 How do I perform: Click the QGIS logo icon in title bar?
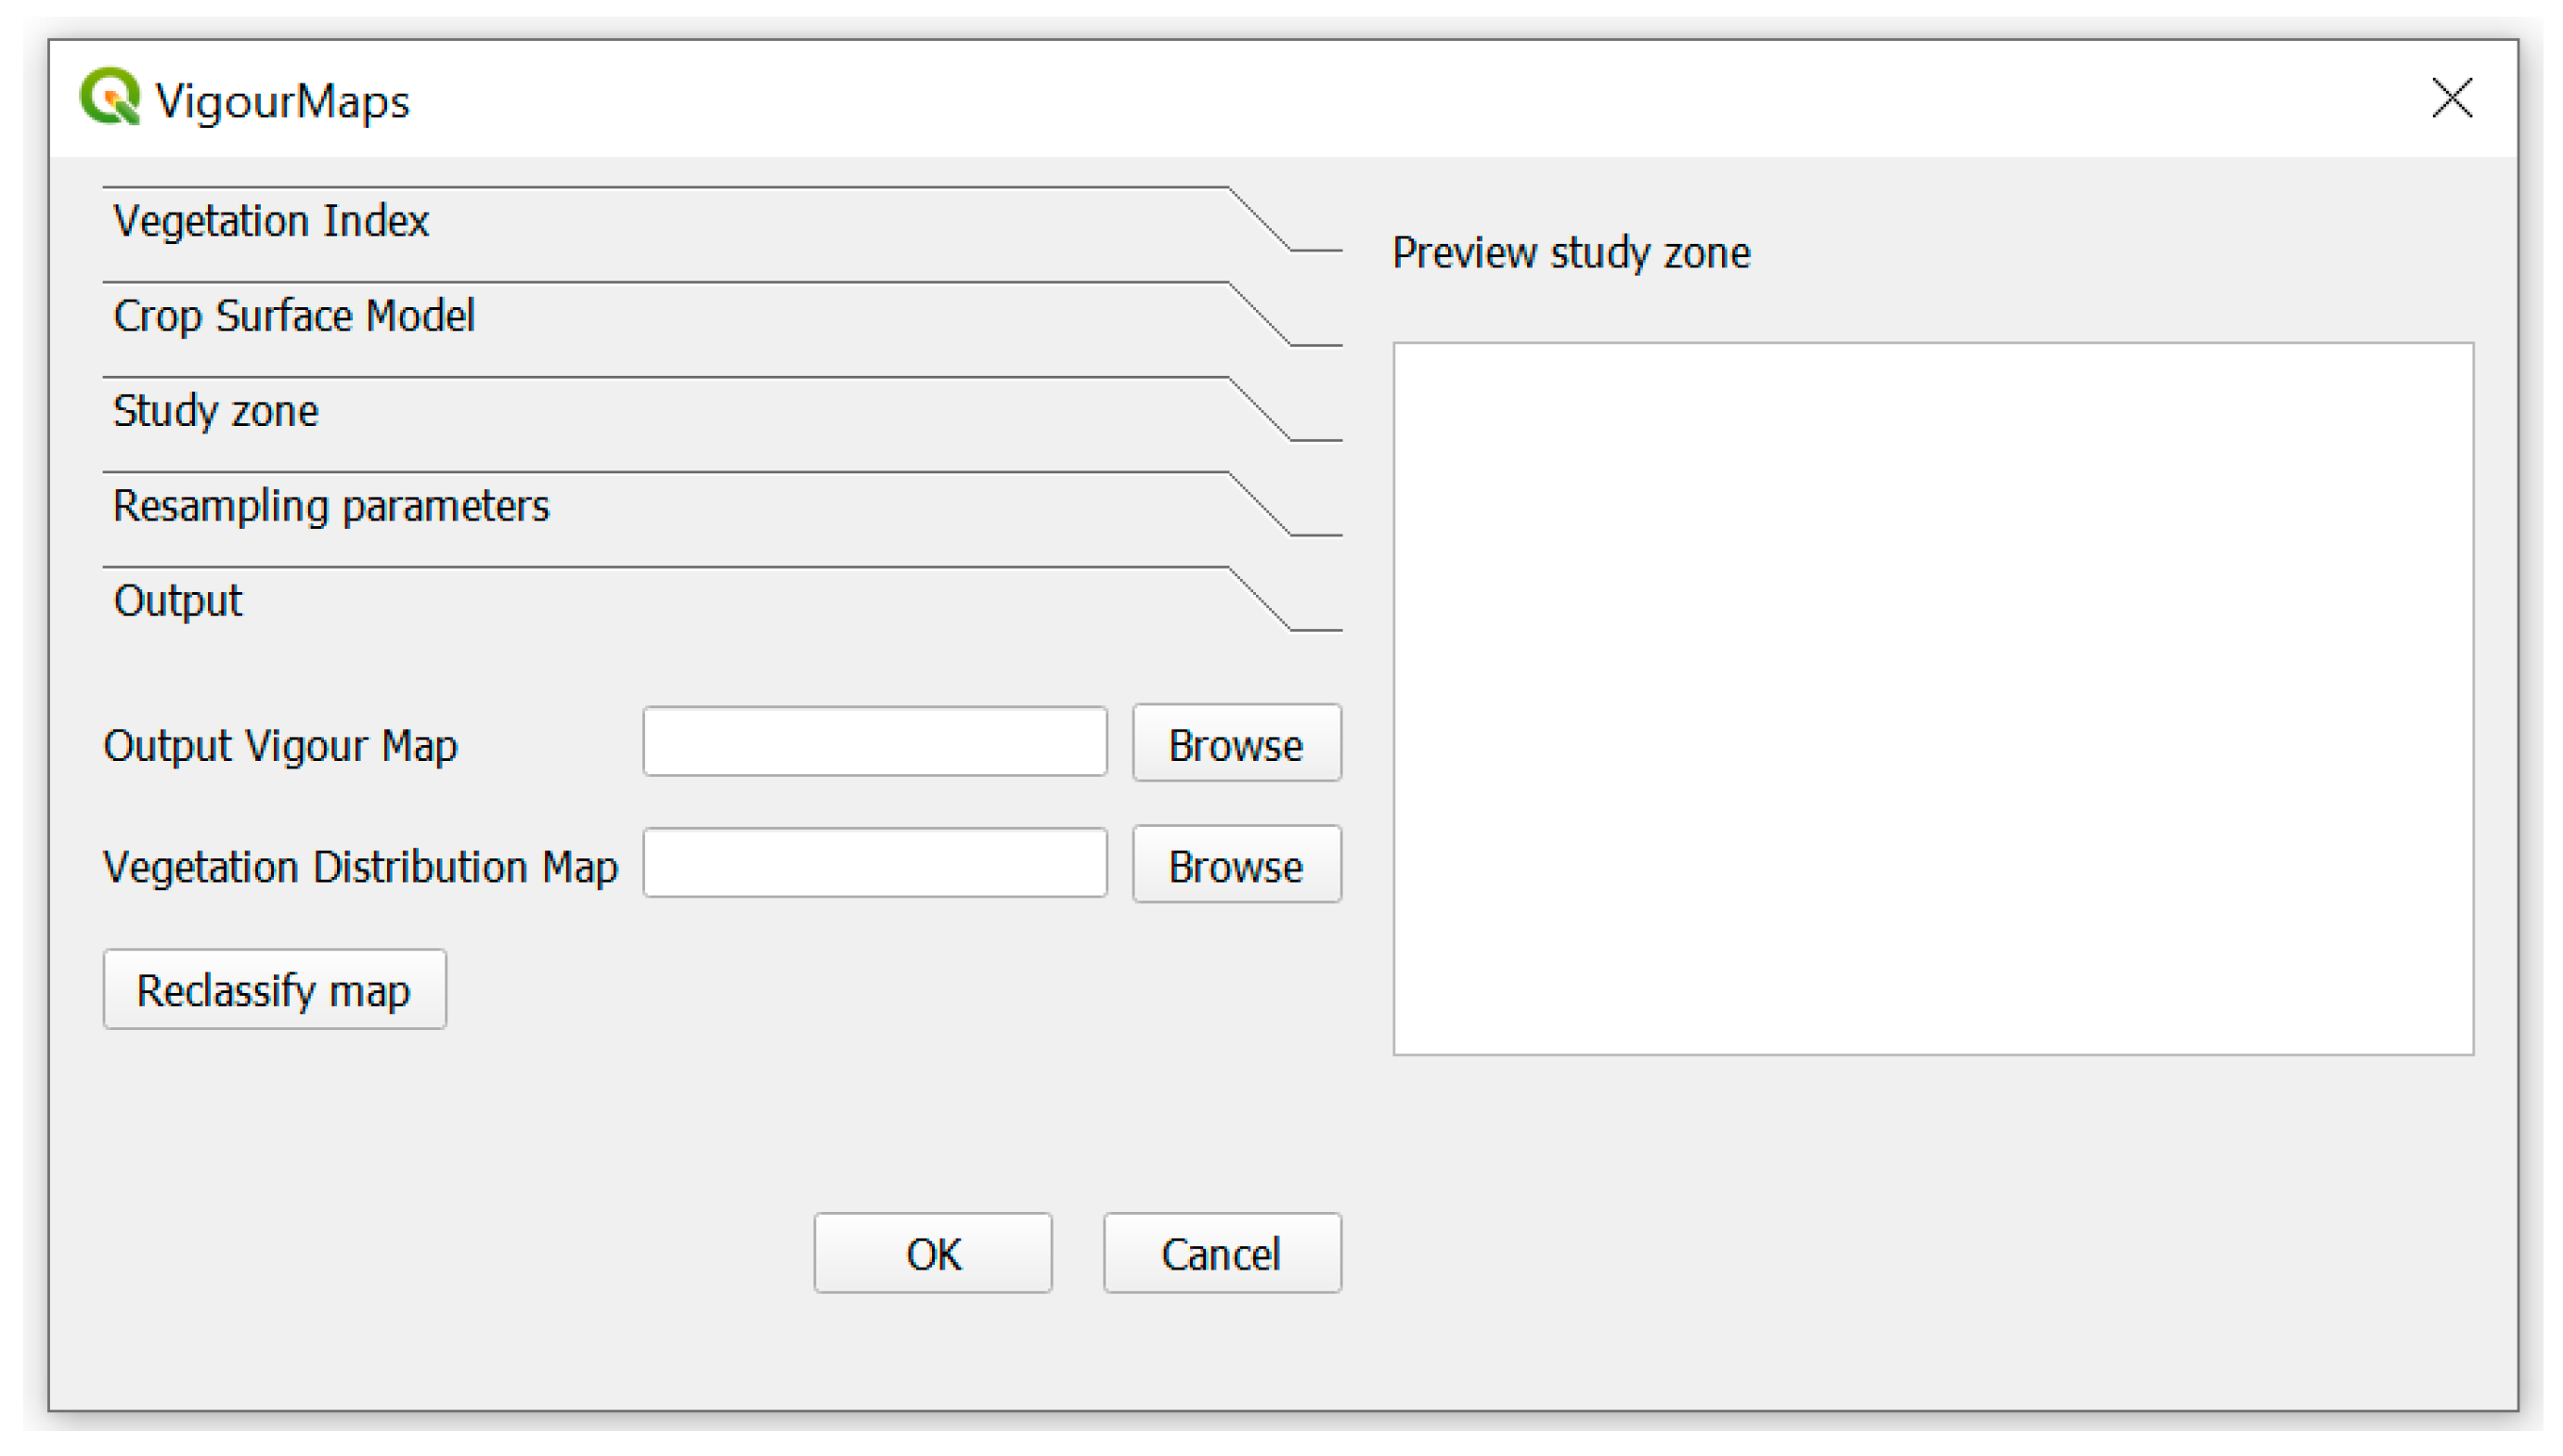tap(110, 98)
